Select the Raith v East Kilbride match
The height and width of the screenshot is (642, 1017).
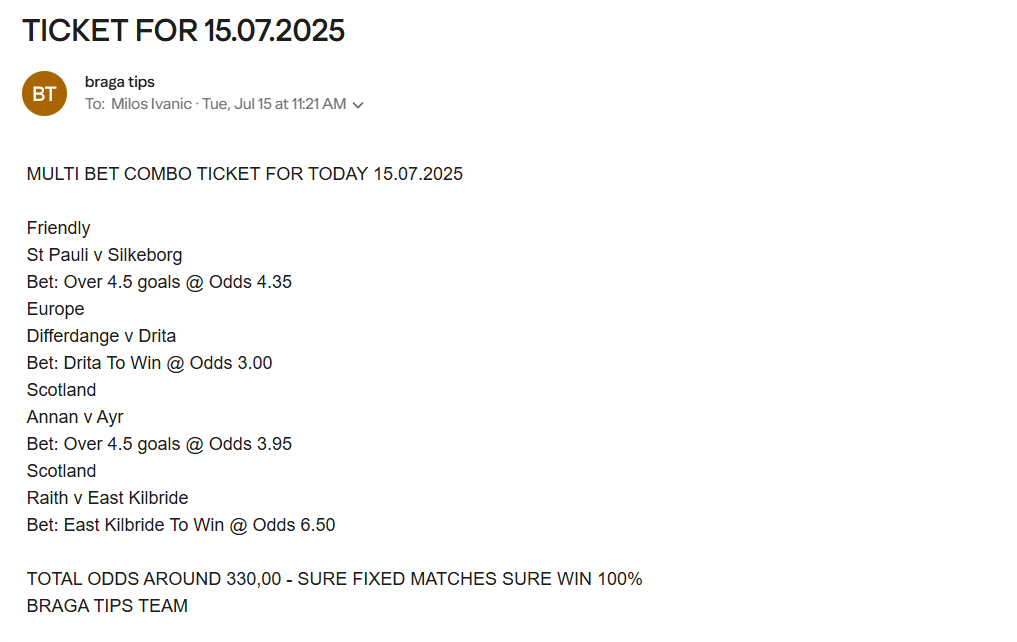pos(108,498)
